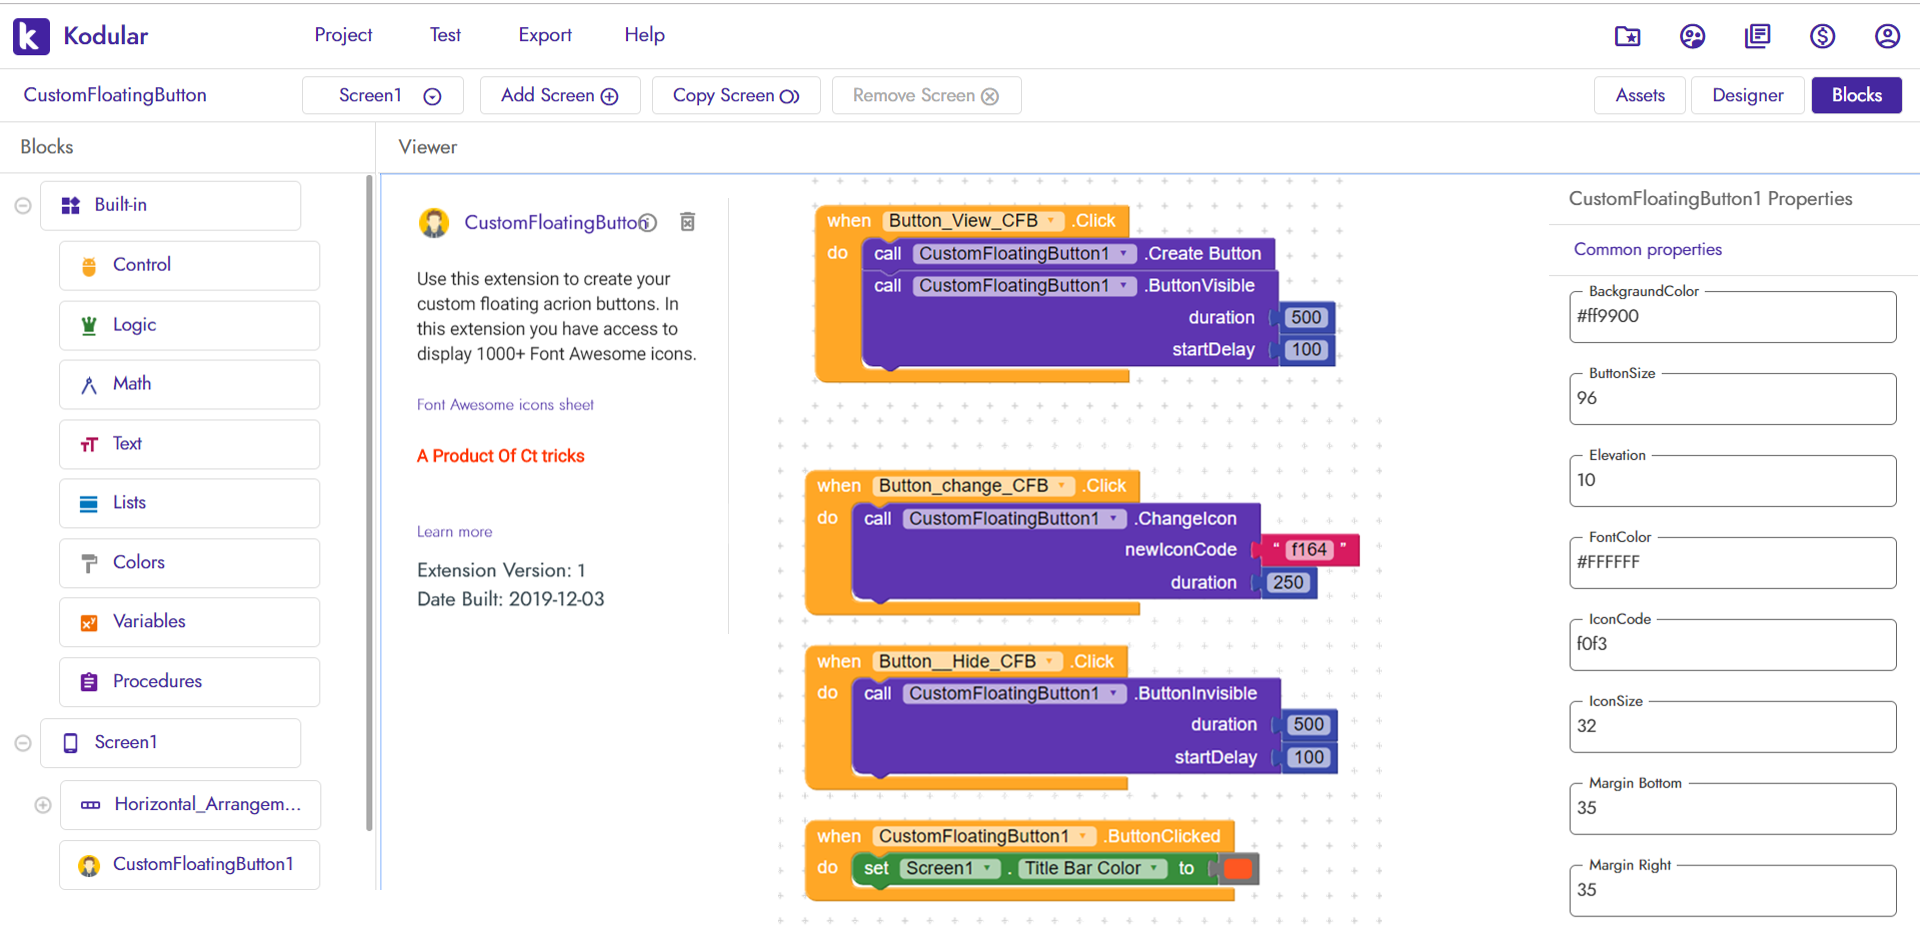Click the Logic category icon
1920x937 pixels.
pyautogui.click(x=89, y=325)
